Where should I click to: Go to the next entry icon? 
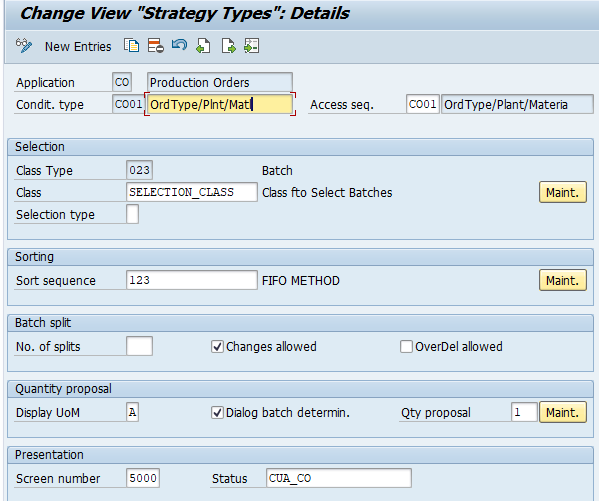point(228,45)
